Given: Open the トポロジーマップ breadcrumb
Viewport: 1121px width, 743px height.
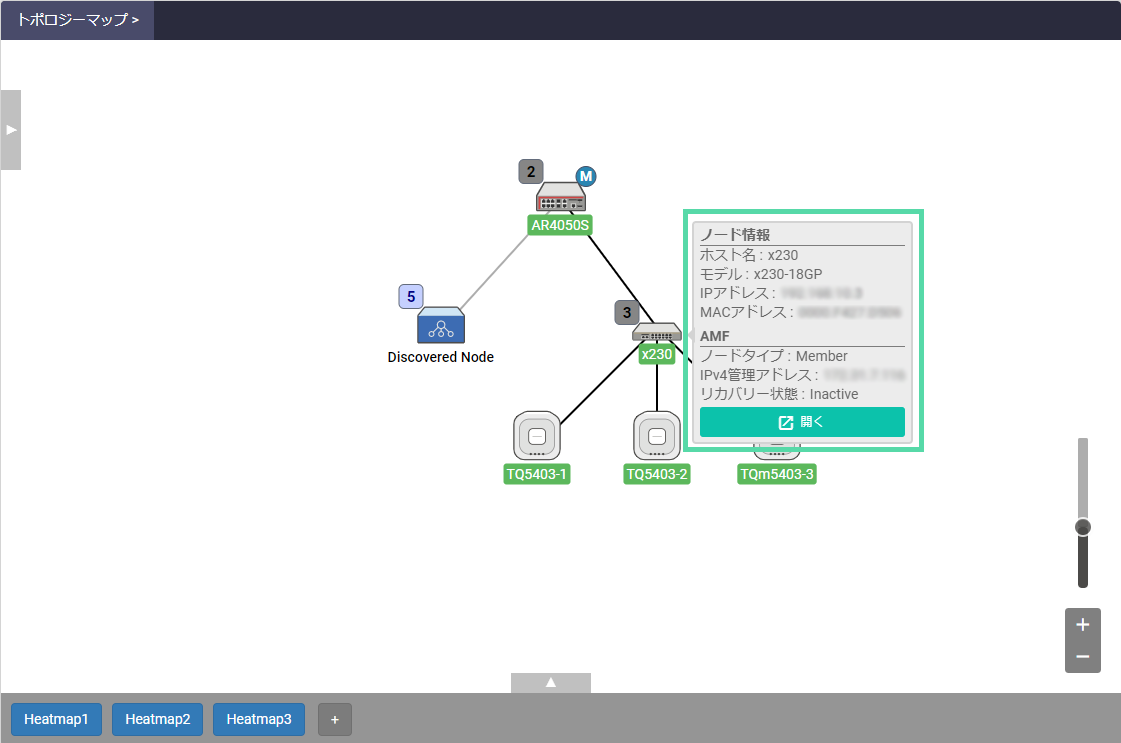Looking at the screenshot, I should 77,19.
